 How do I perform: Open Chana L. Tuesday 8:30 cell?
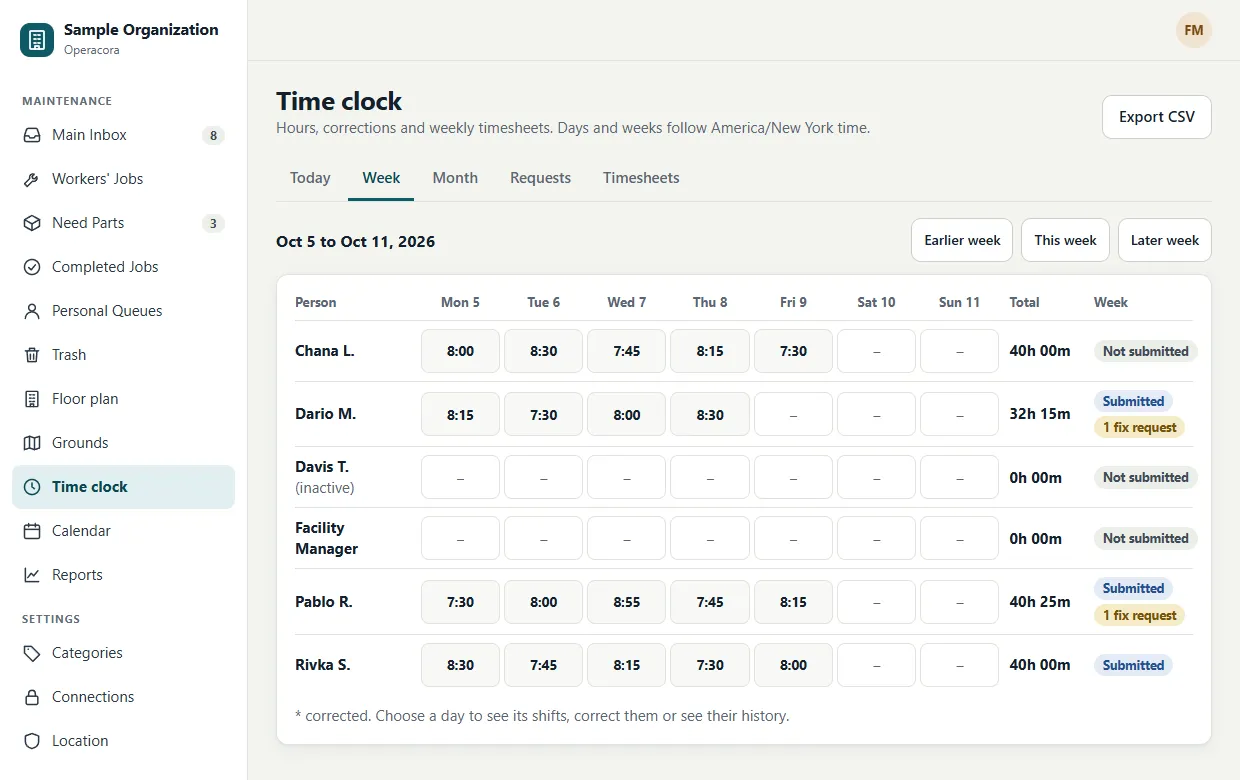[x=543, y=351]
